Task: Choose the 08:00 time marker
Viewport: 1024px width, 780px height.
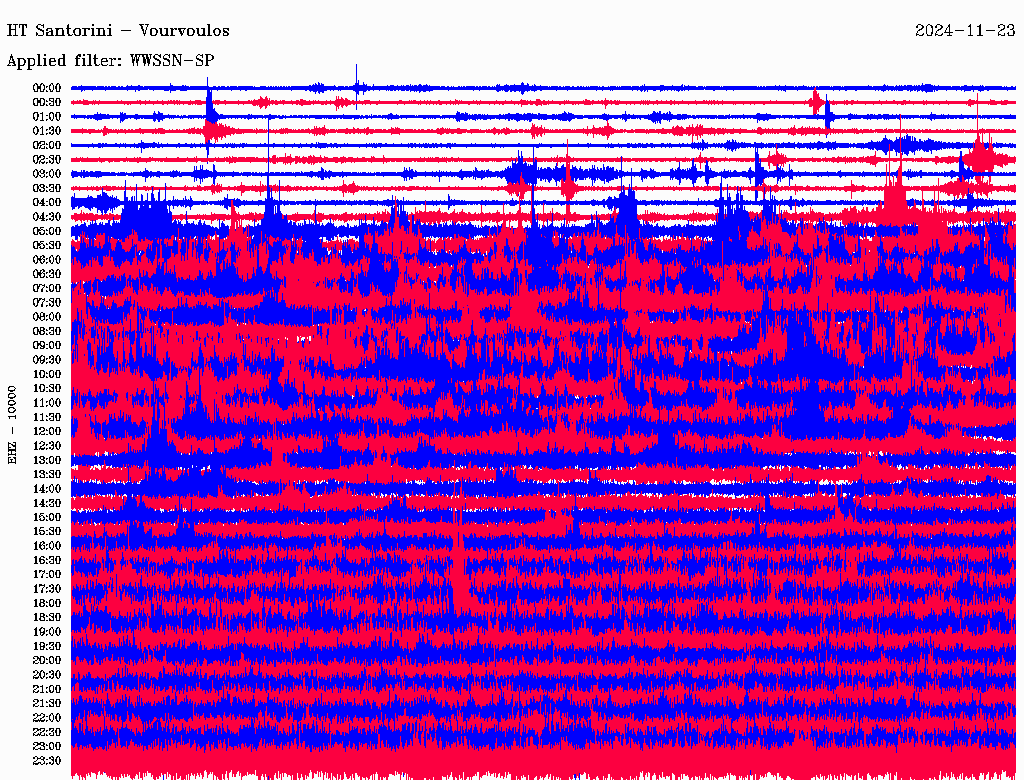Action: [x=47, y=317]
